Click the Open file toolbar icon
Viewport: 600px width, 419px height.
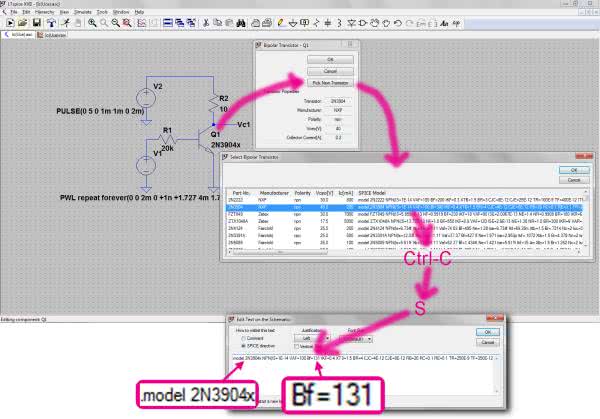(23, 21)
